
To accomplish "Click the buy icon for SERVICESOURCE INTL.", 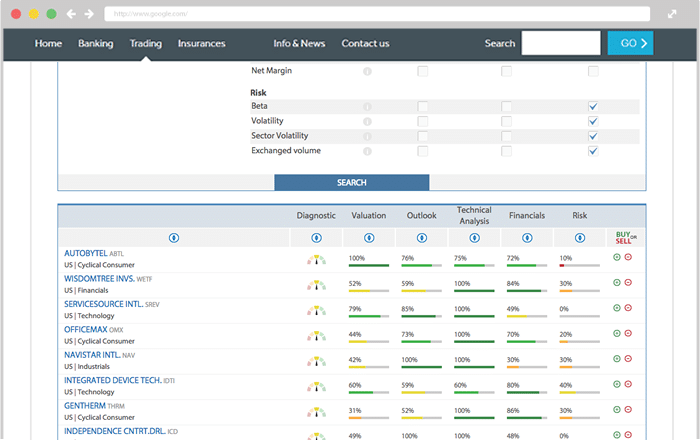I will tap(617, 308).
